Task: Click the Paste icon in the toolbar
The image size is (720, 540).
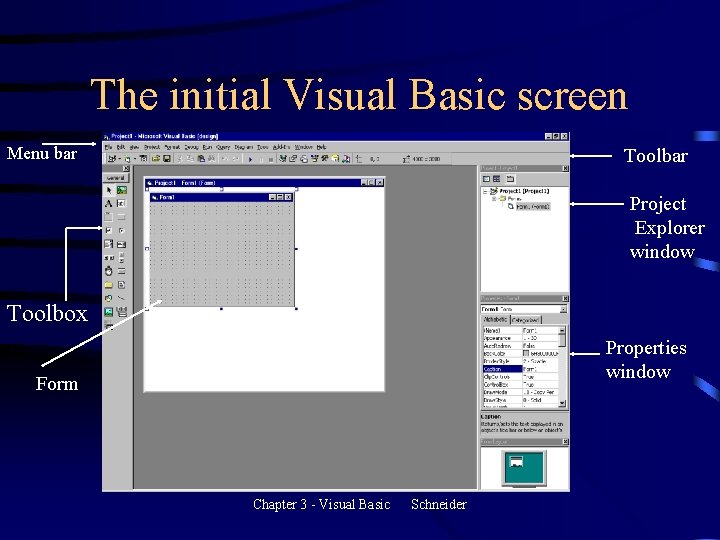Action: (x=201, y=159)
